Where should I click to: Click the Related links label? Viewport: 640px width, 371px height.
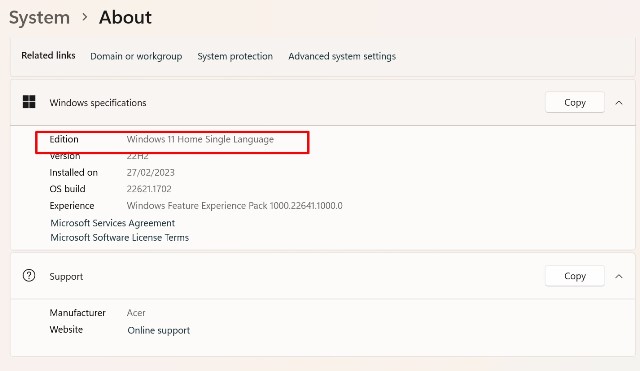[48, 56]
